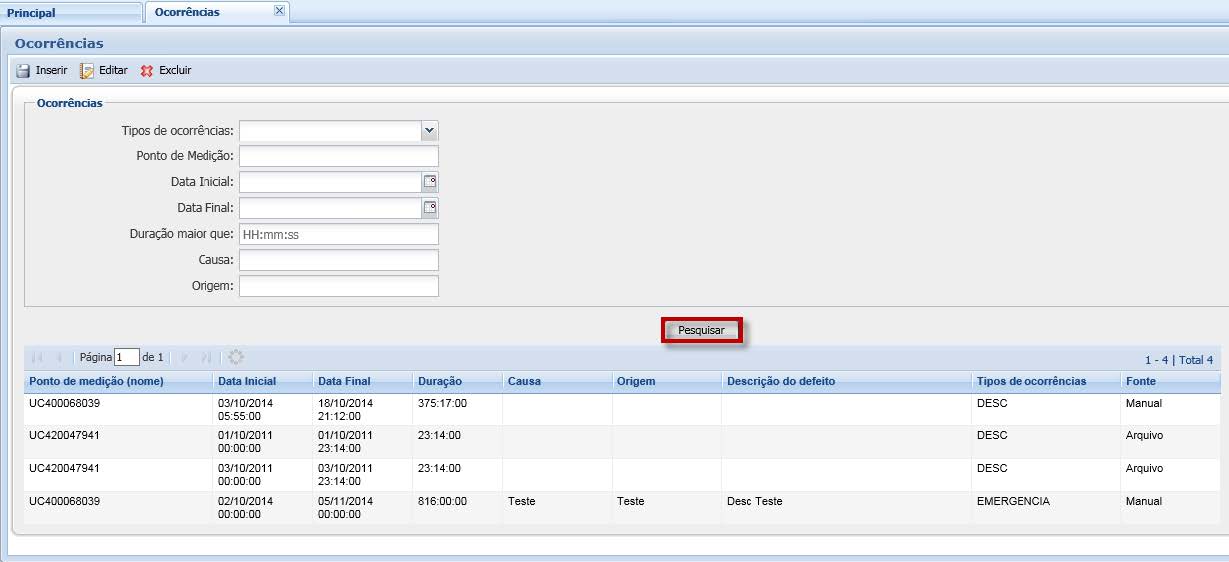
Task: Open the Data Final calendar picker
Action: (x=430, y=208)
